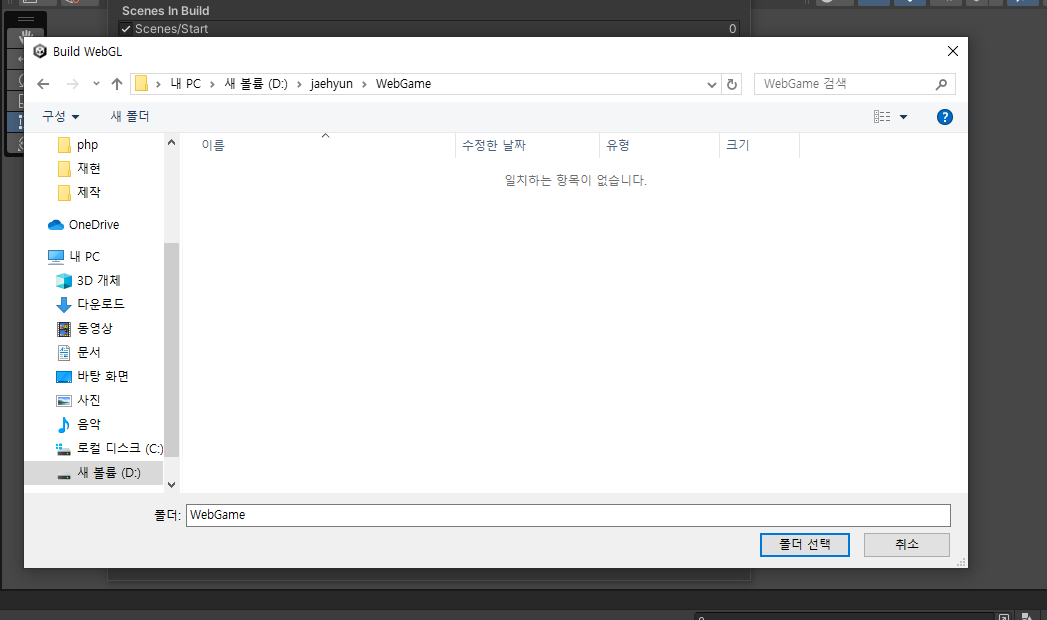Image resolution: width=1047 pixels, height=620 pixels.
Task: Confirm with 폴더 선택 button
Action: 805,545
